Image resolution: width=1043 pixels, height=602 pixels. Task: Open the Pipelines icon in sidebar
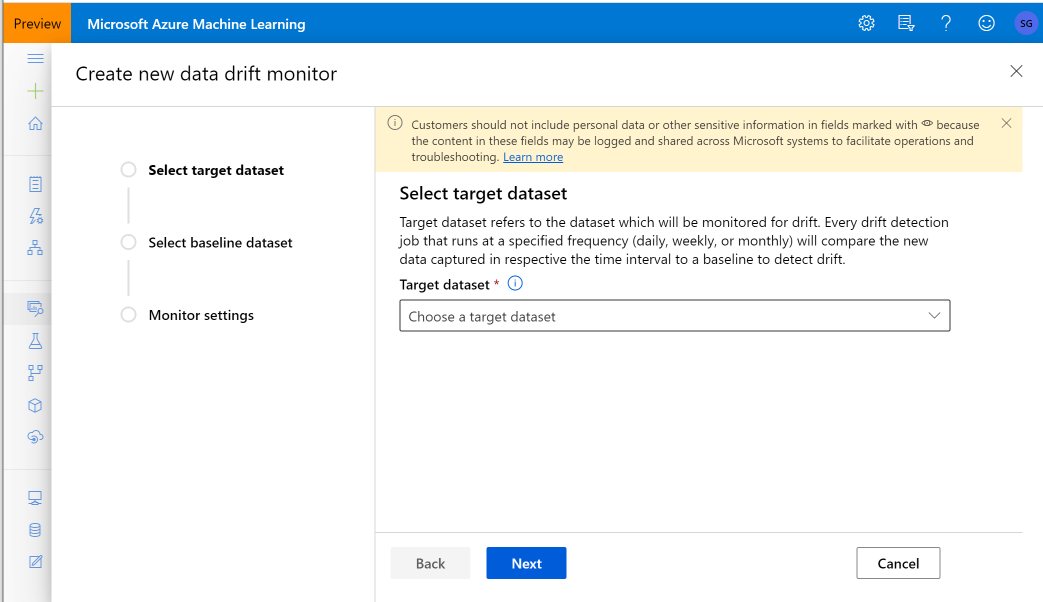(x=36, y=373)
